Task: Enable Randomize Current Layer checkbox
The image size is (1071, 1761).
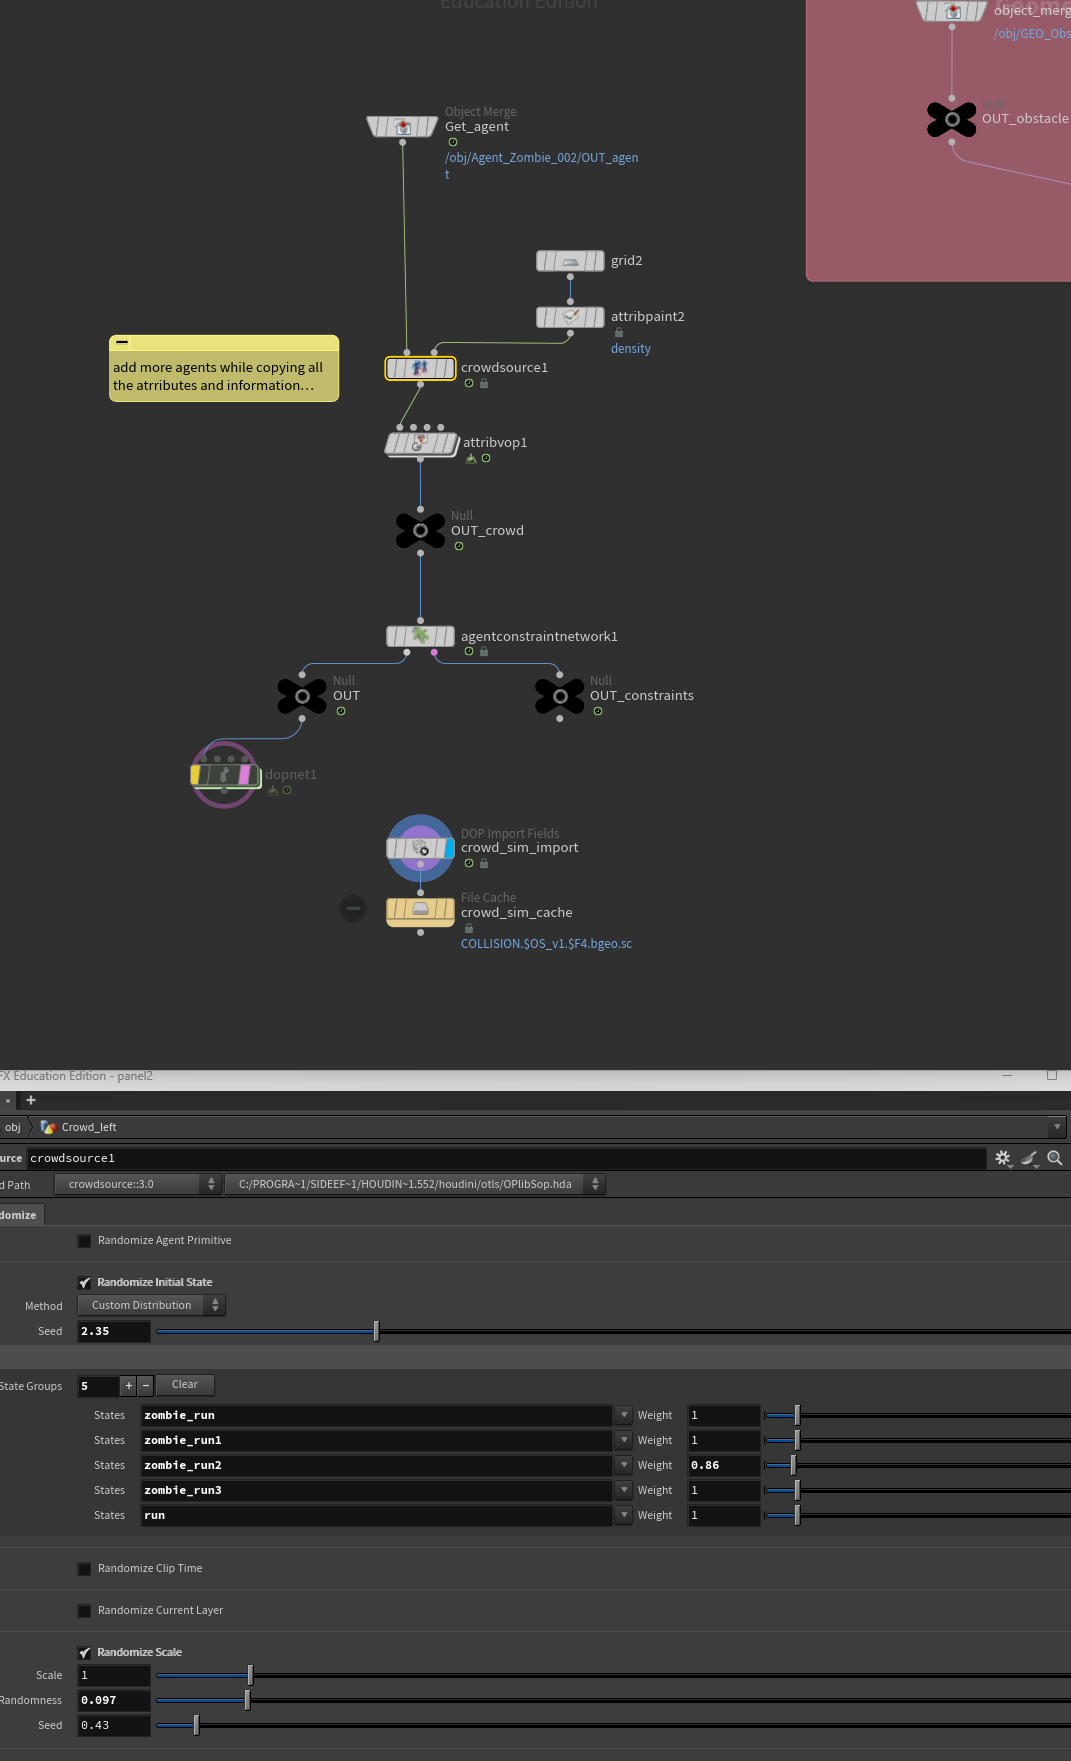Action: point(85,1611)
